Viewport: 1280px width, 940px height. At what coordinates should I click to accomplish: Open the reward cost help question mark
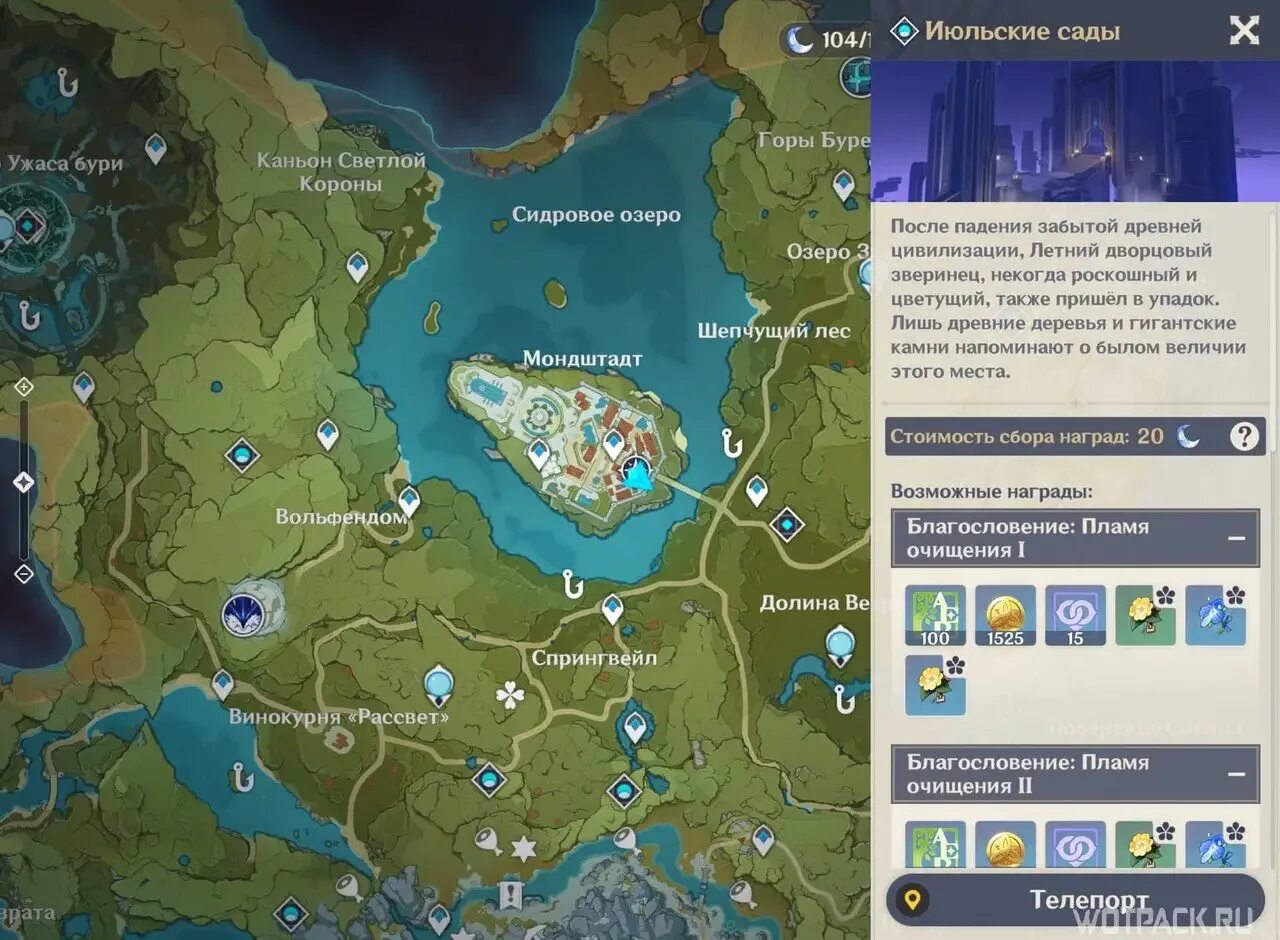(x=1244, y=436)
